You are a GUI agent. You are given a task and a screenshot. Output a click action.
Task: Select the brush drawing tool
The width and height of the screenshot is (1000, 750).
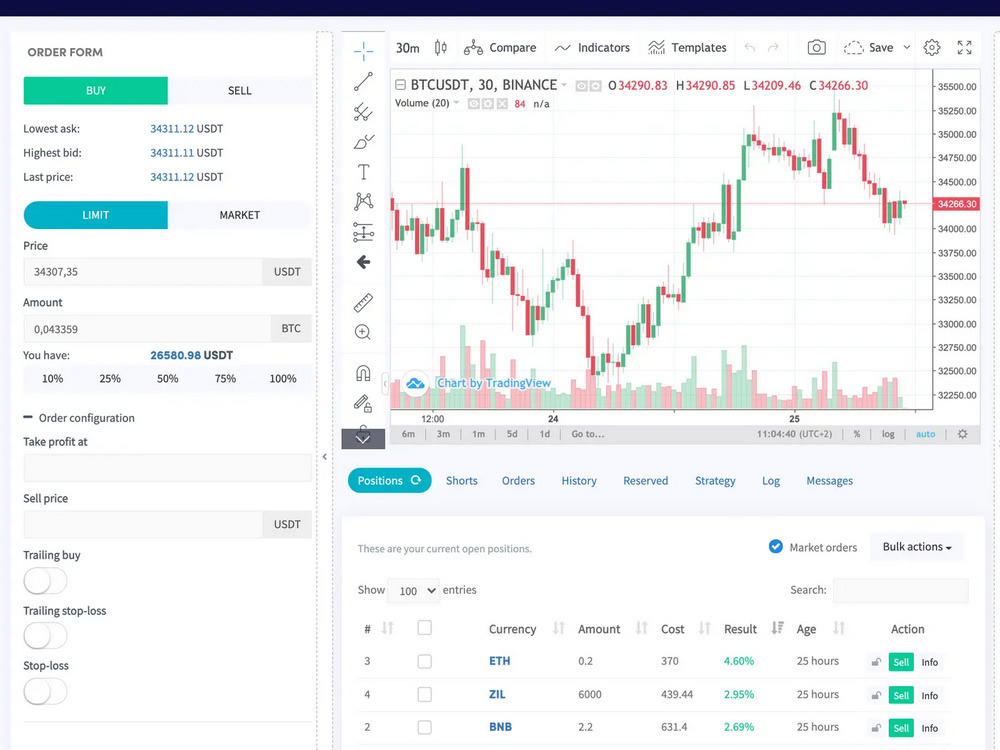point(364,142)
